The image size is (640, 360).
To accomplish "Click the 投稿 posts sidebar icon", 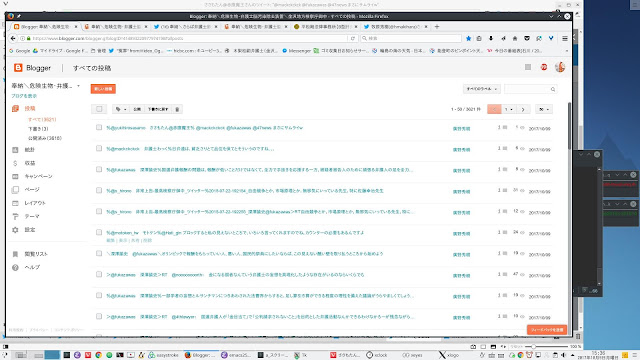I will pos(15,109).
